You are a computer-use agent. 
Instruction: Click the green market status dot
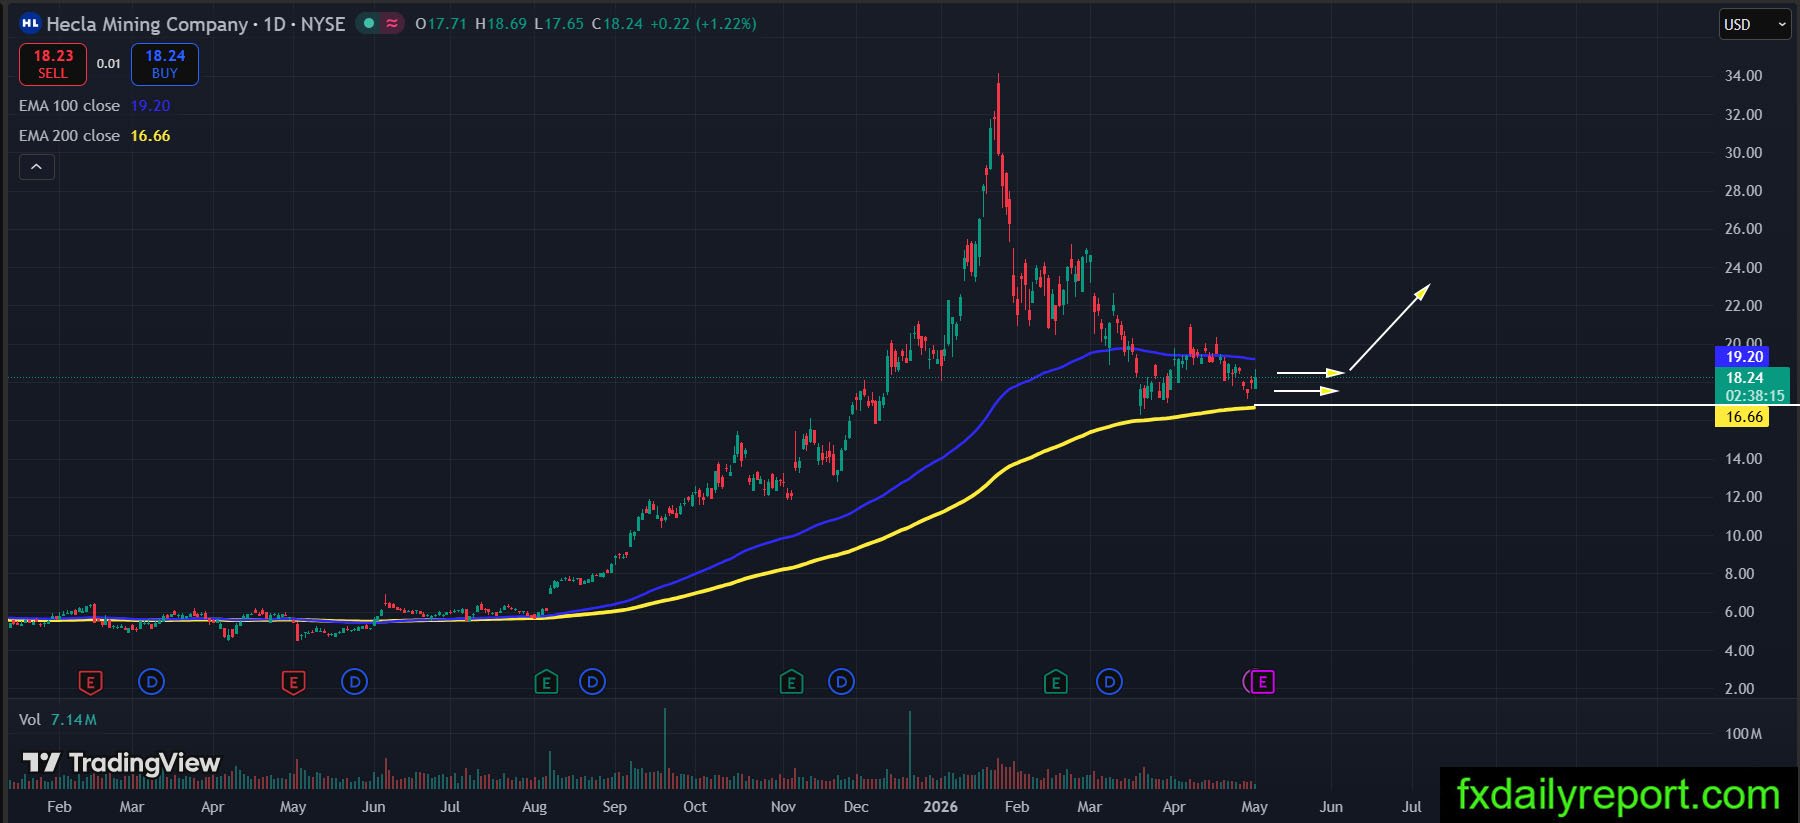coord(369,23)
